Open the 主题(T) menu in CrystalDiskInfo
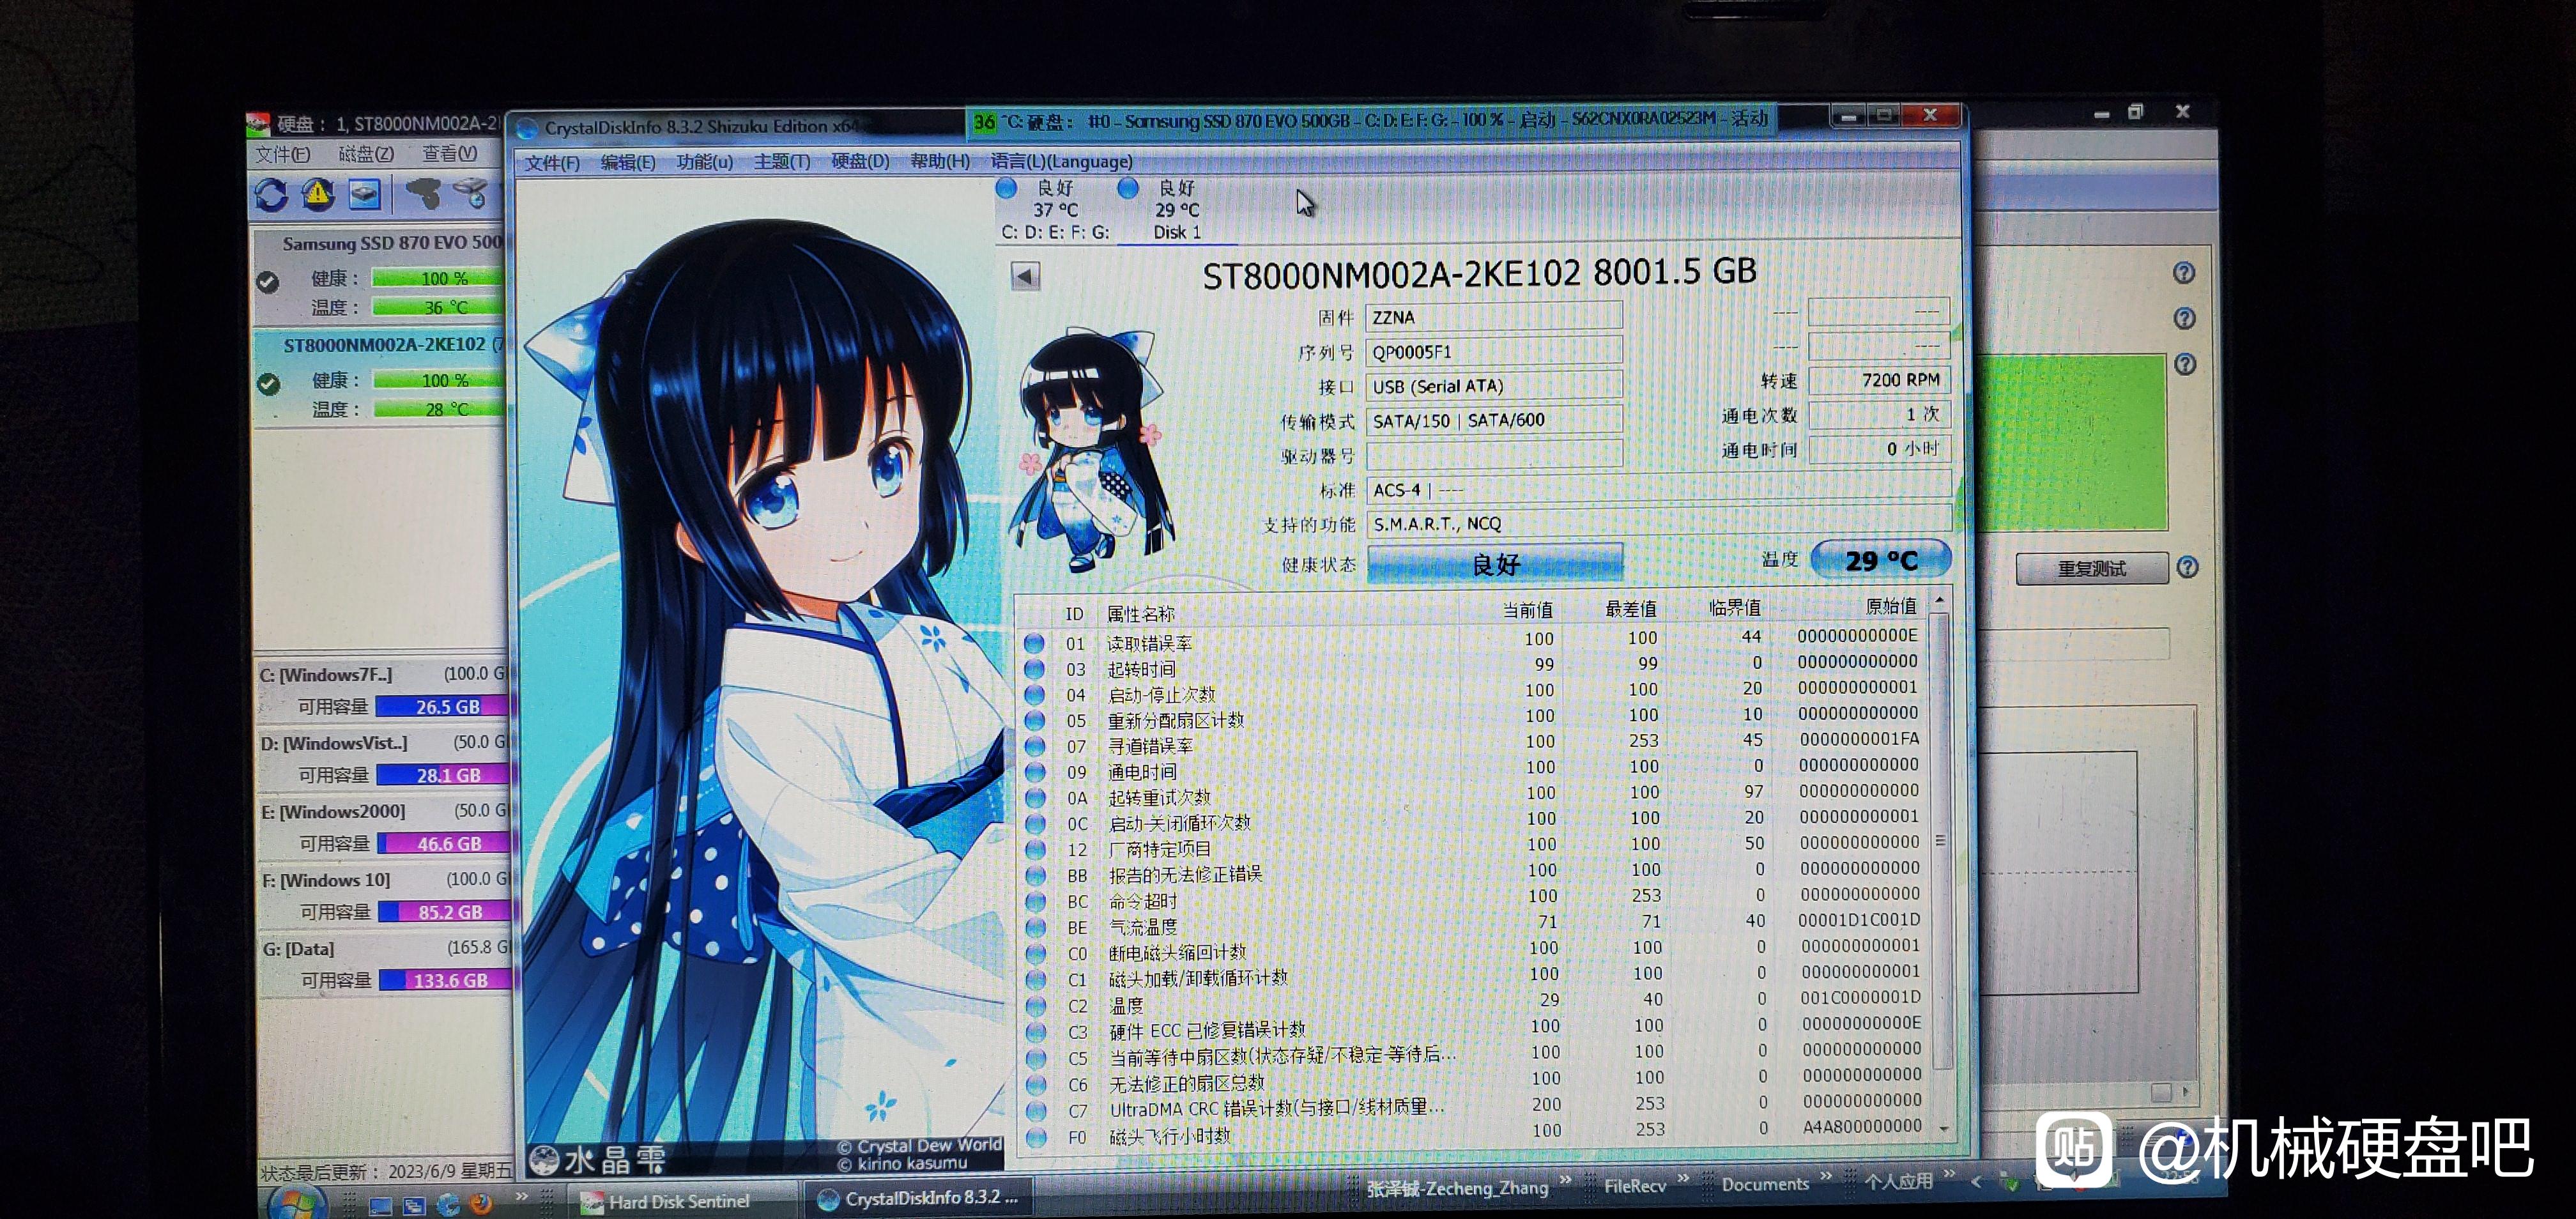The width and height of the screenshot is (2576, 1219). (782, 161)
